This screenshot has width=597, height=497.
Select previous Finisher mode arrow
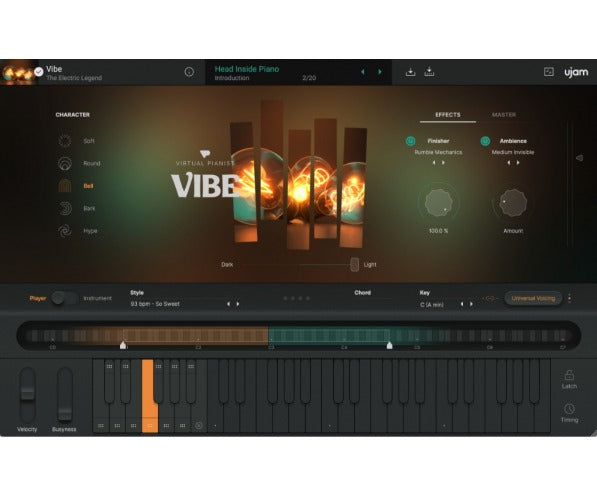tap(434, 163)
